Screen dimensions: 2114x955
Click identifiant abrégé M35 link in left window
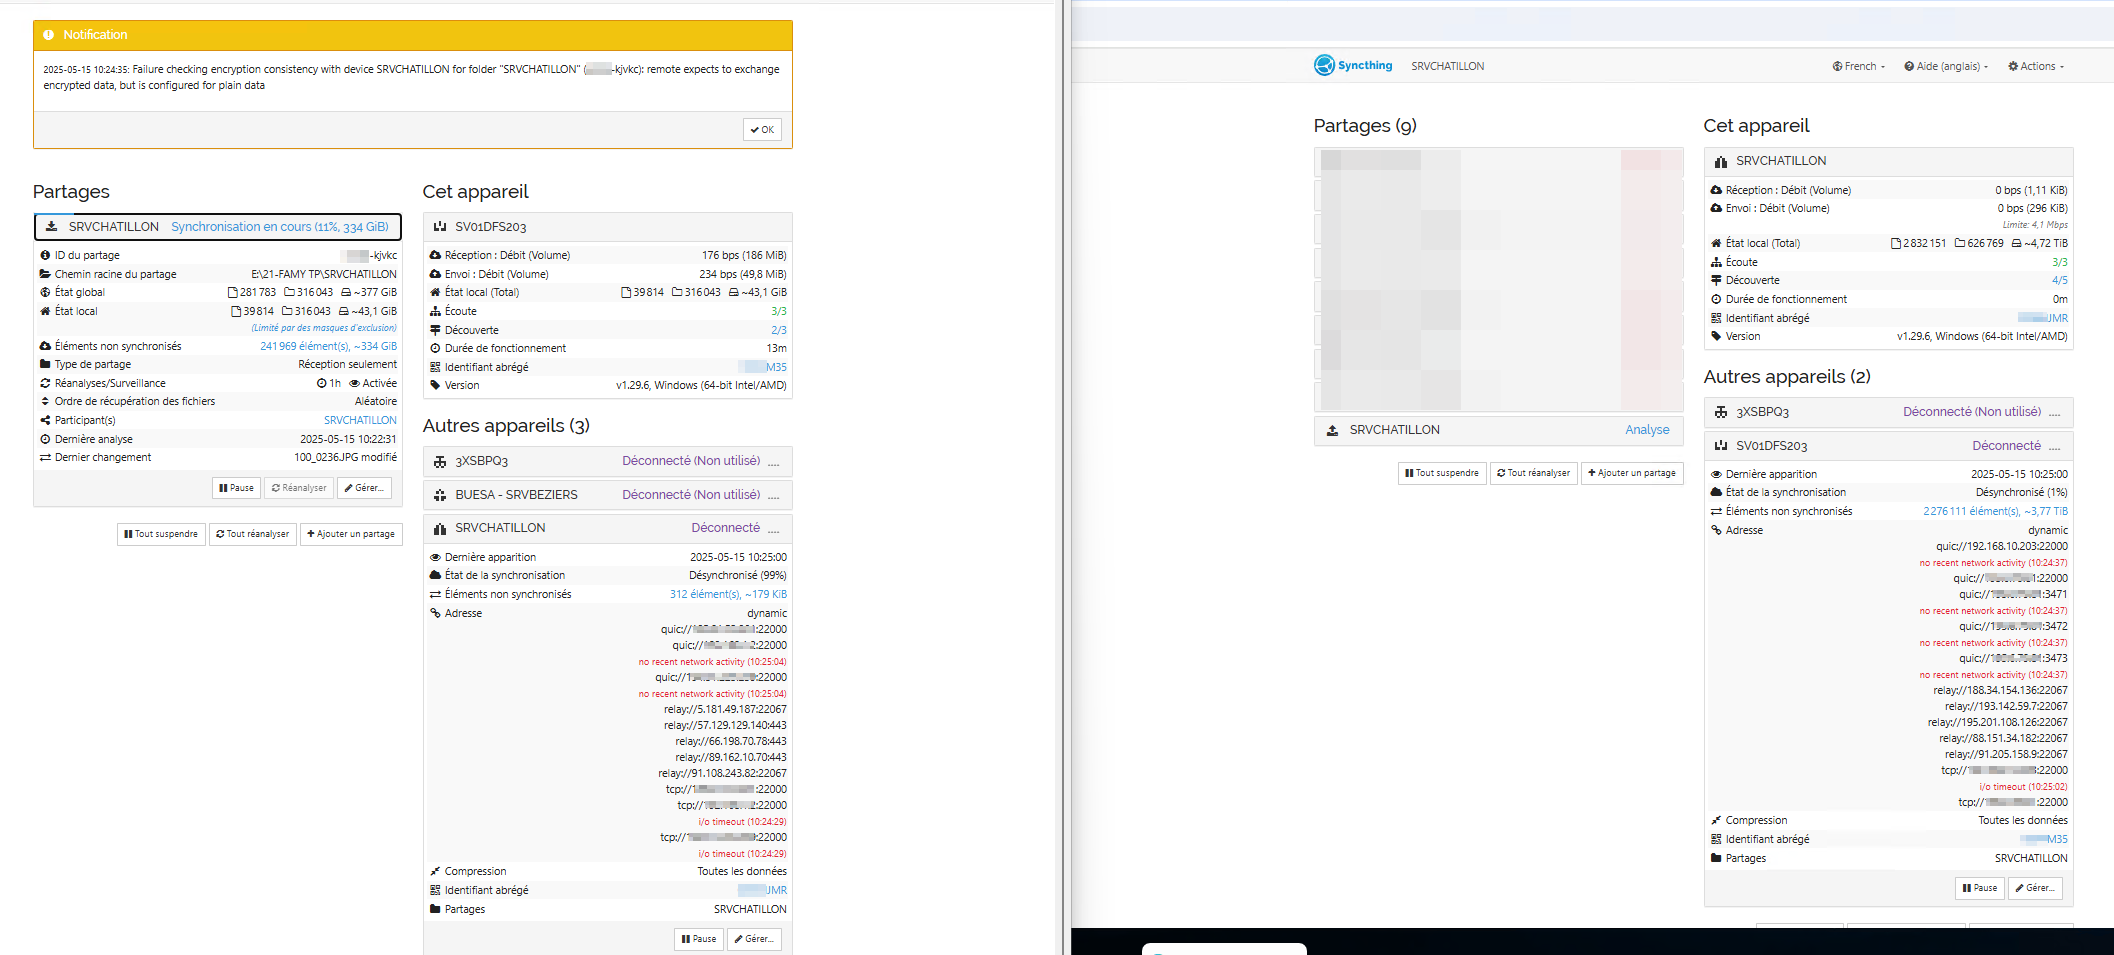[x=762, y=367]
